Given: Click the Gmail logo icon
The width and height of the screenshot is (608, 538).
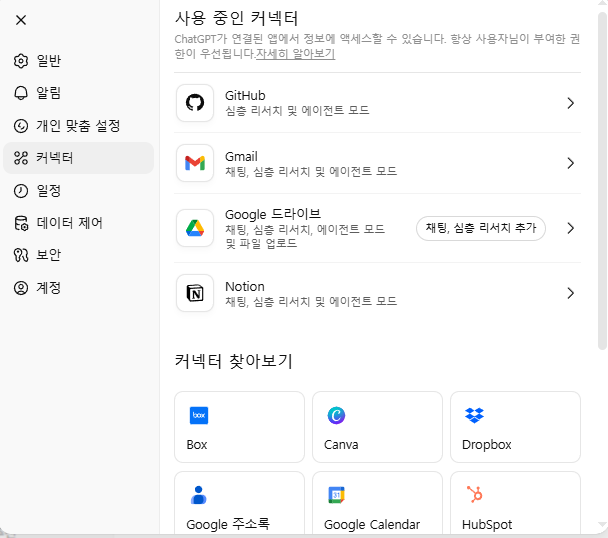Looking at the screenshot, I should (x=195, y=163).
